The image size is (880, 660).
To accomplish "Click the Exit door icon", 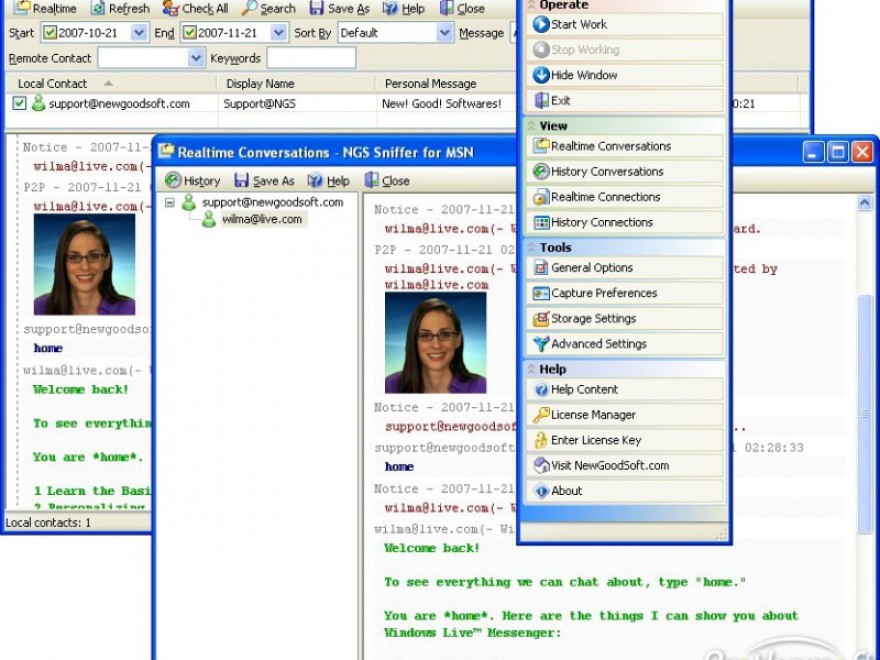I will tap(541, 100).
